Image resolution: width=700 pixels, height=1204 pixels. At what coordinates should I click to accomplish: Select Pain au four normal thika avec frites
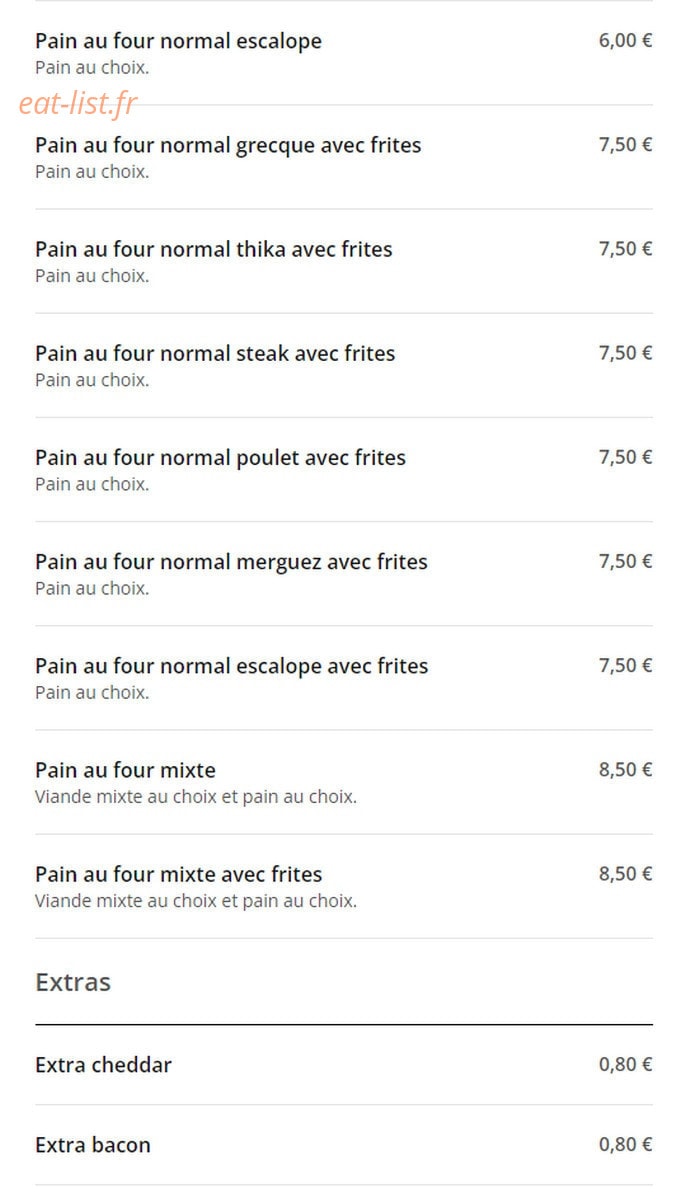344,261
